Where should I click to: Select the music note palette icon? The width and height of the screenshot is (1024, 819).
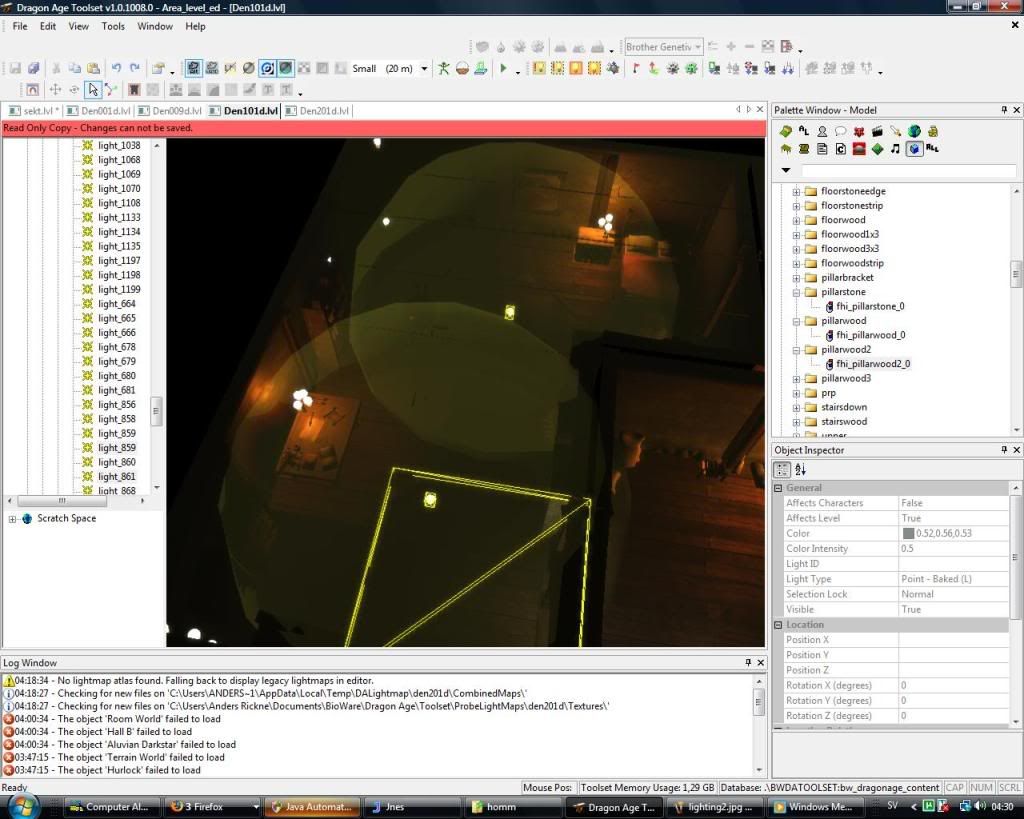click(x=895, y=149)
